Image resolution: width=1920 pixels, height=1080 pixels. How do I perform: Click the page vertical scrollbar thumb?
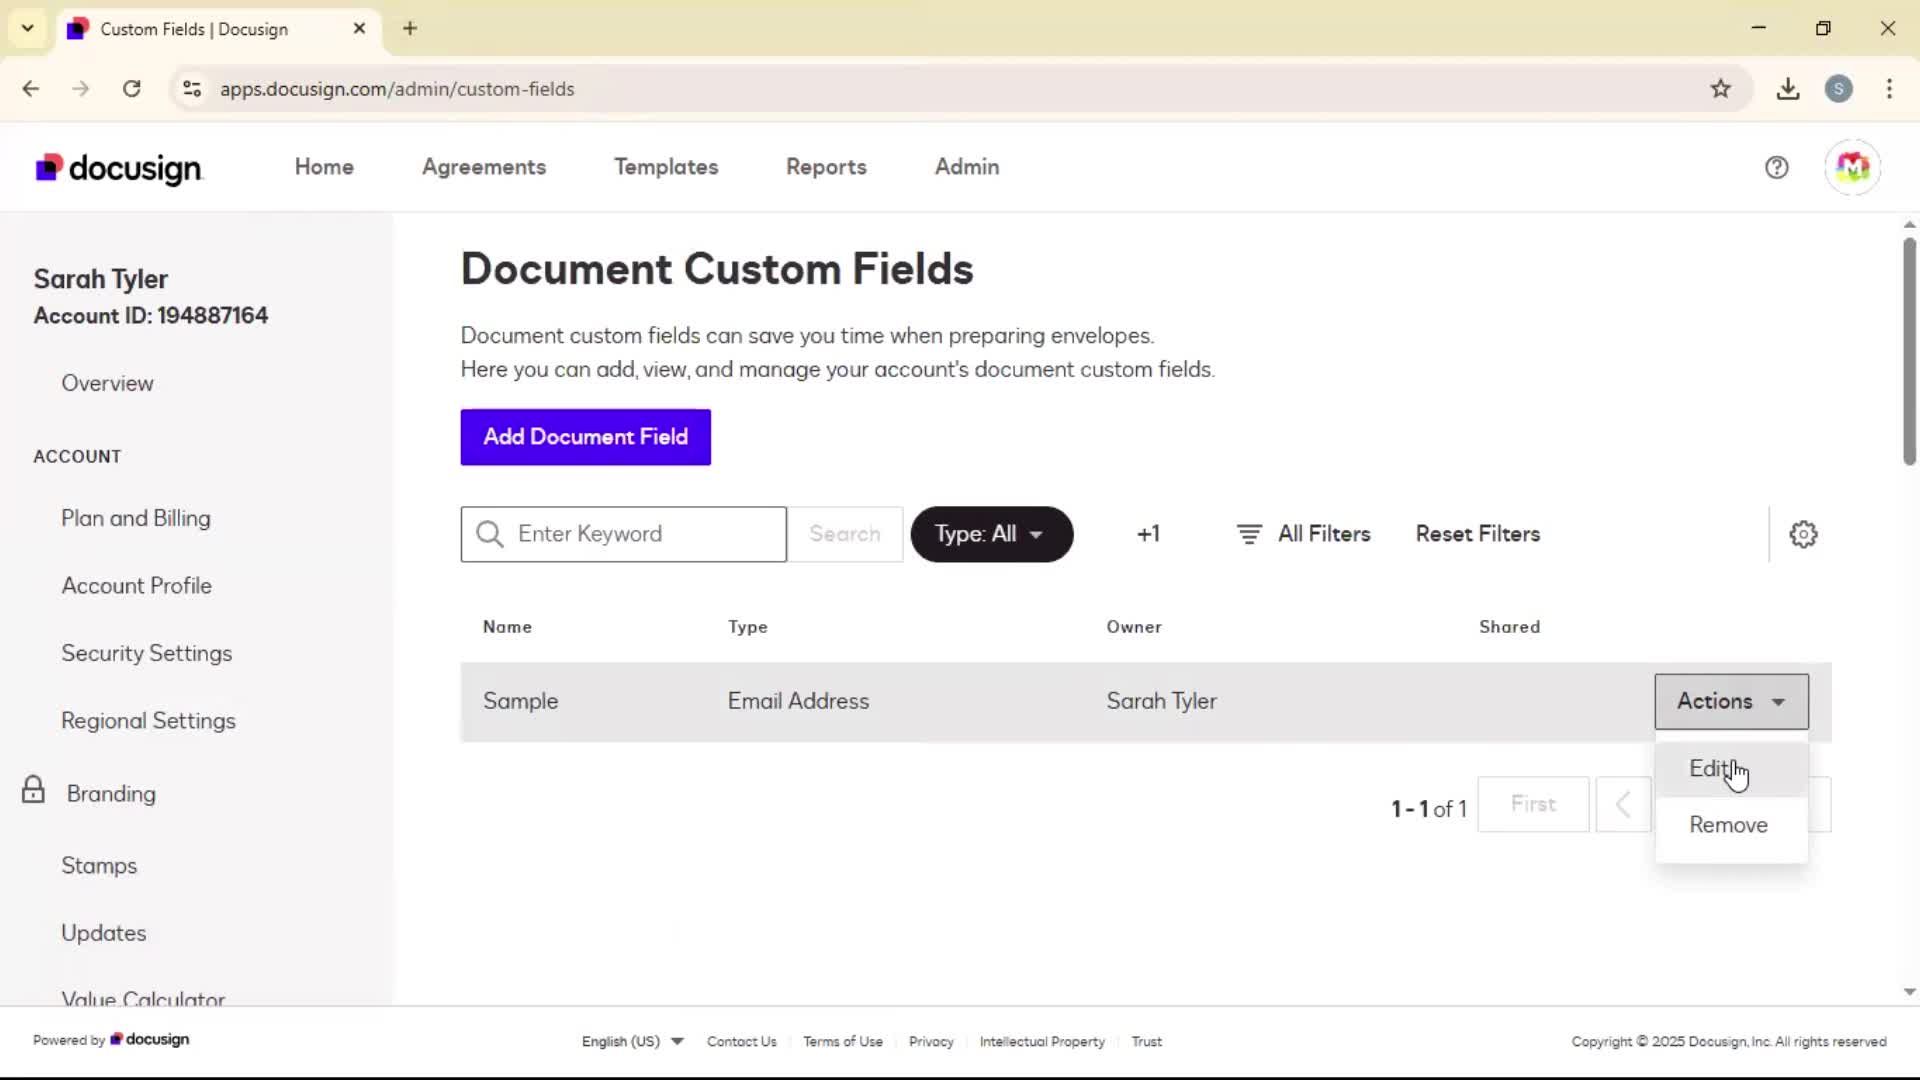pyautogui.click(x=1909, y=350)
